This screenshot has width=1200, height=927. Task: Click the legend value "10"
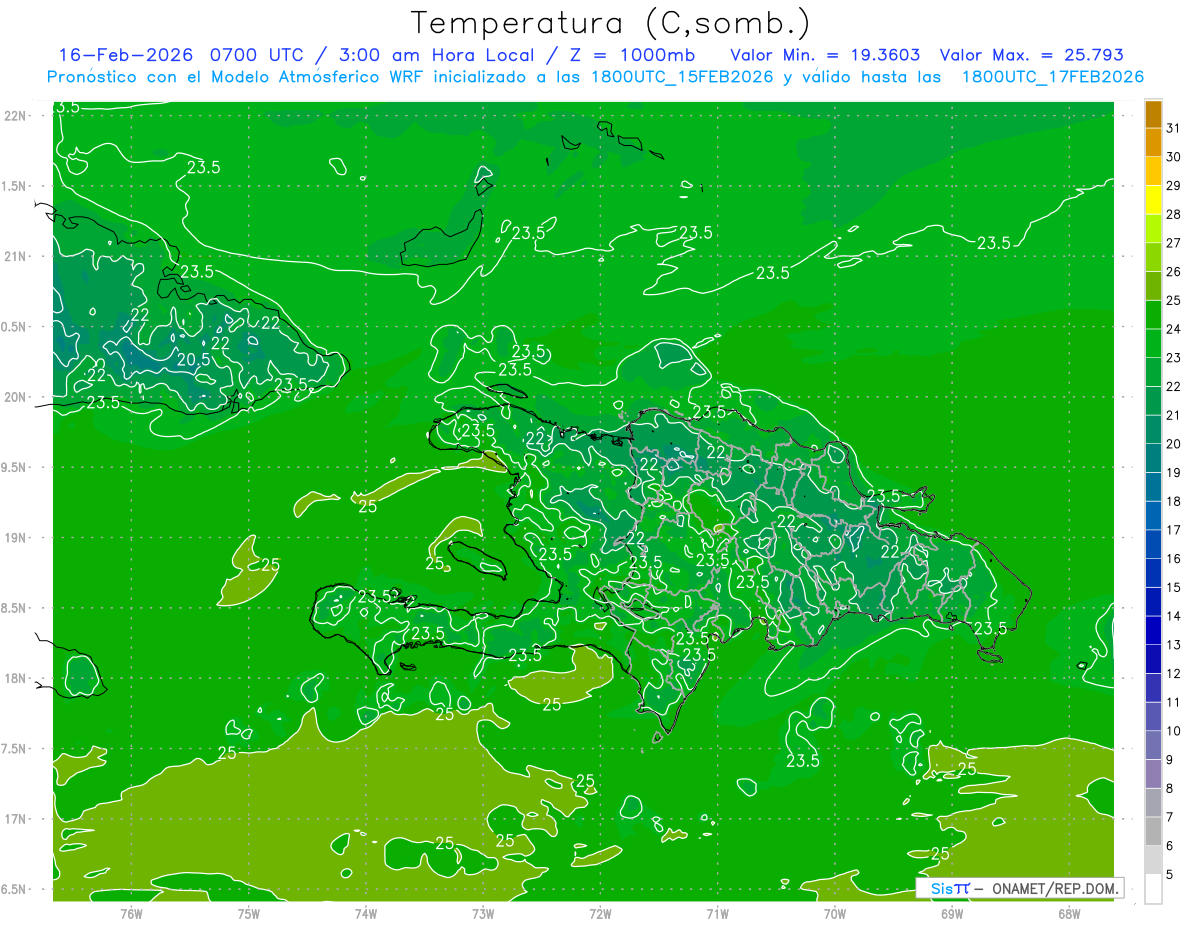pos(1173,731)
